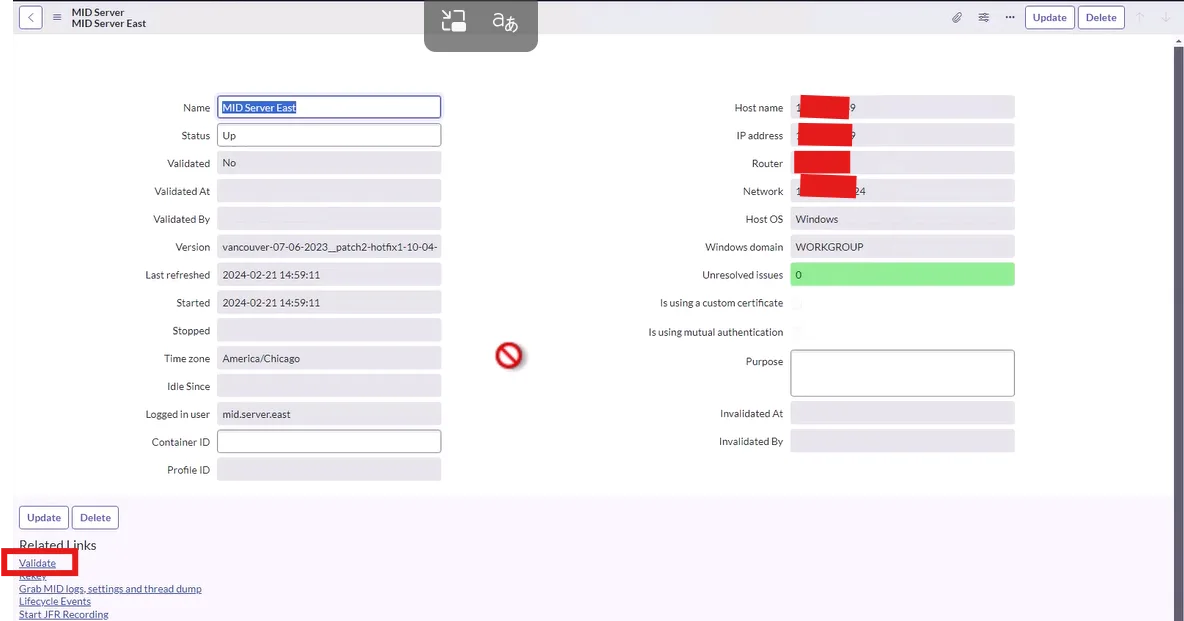Toggle the 'Is using mutual authentication' checkbox
1184x621 pixels.
tap(797, 332)
